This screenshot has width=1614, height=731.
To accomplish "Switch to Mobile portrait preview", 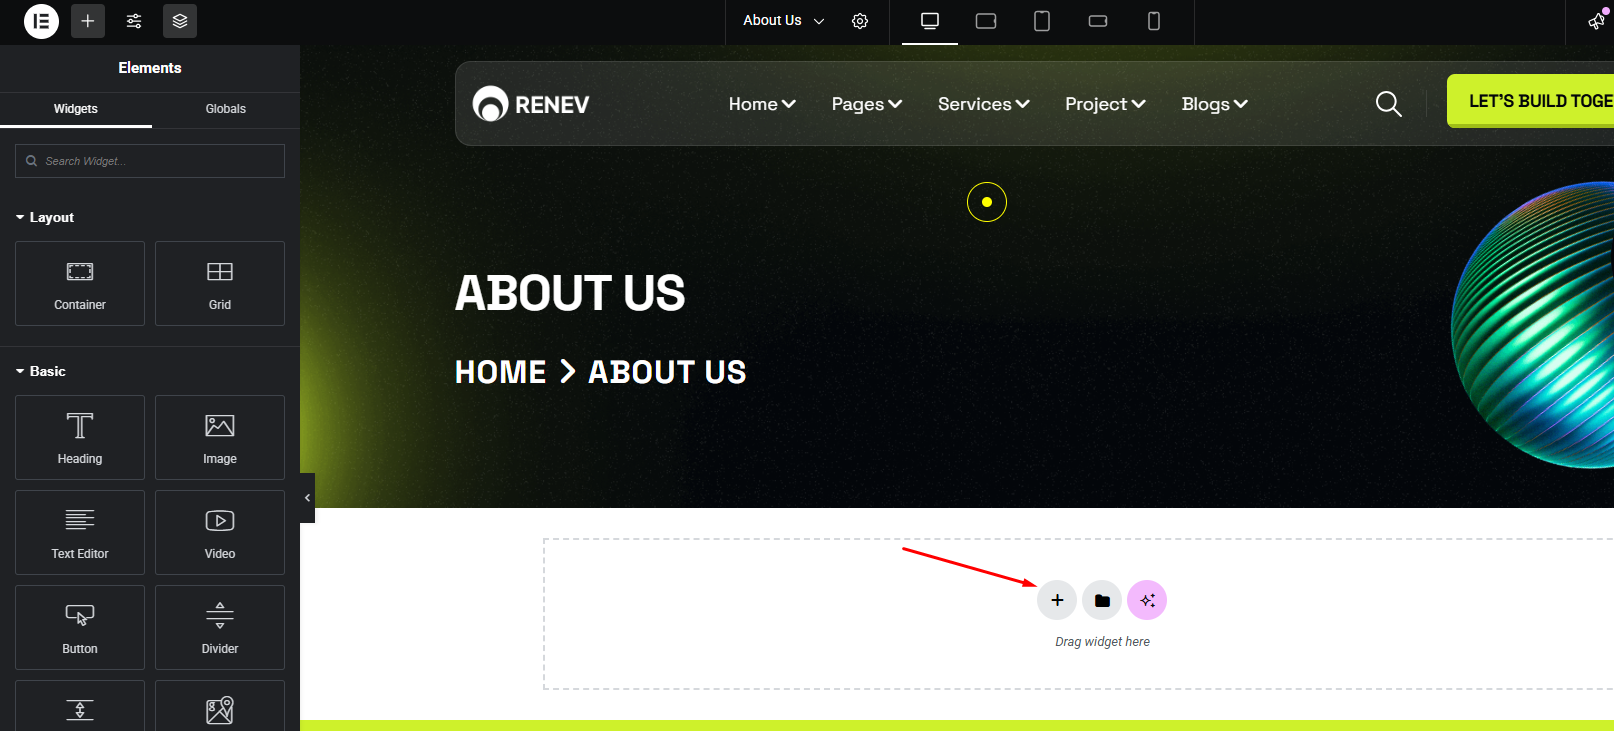I will click(x=1154, y=21).
